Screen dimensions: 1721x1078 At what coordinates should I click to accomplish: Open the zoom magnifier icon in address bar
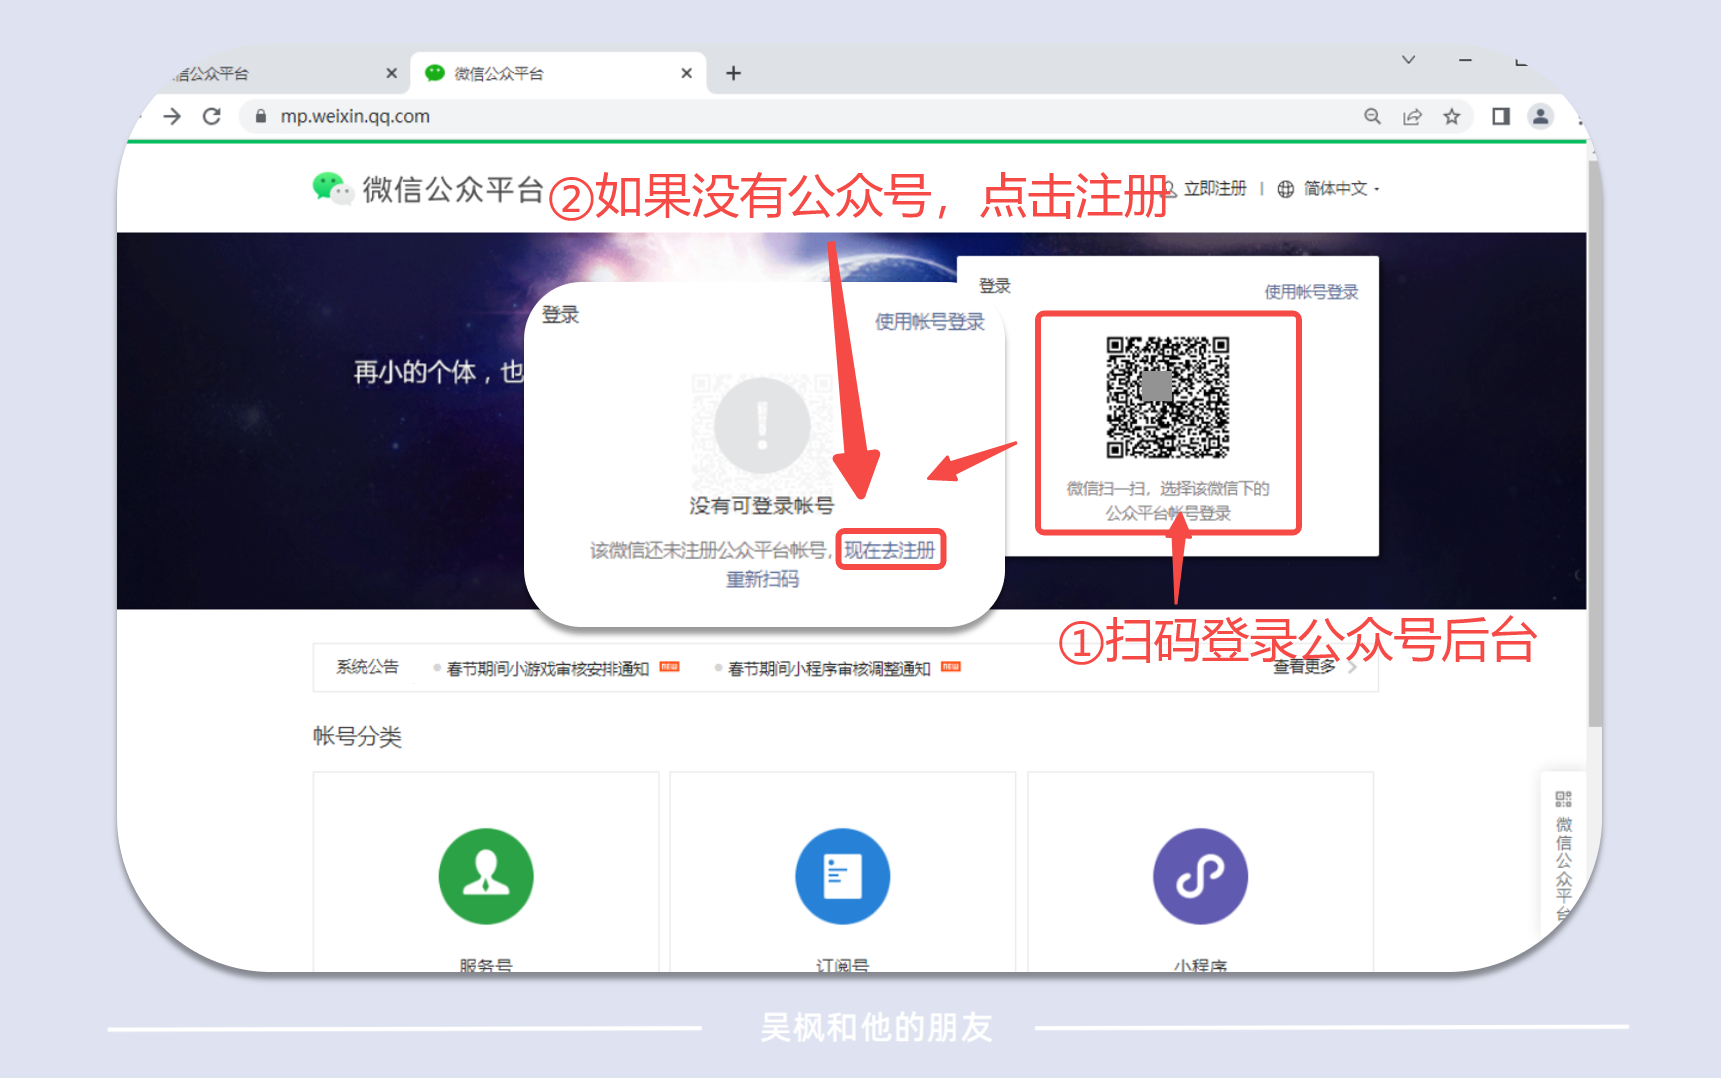1372,116
